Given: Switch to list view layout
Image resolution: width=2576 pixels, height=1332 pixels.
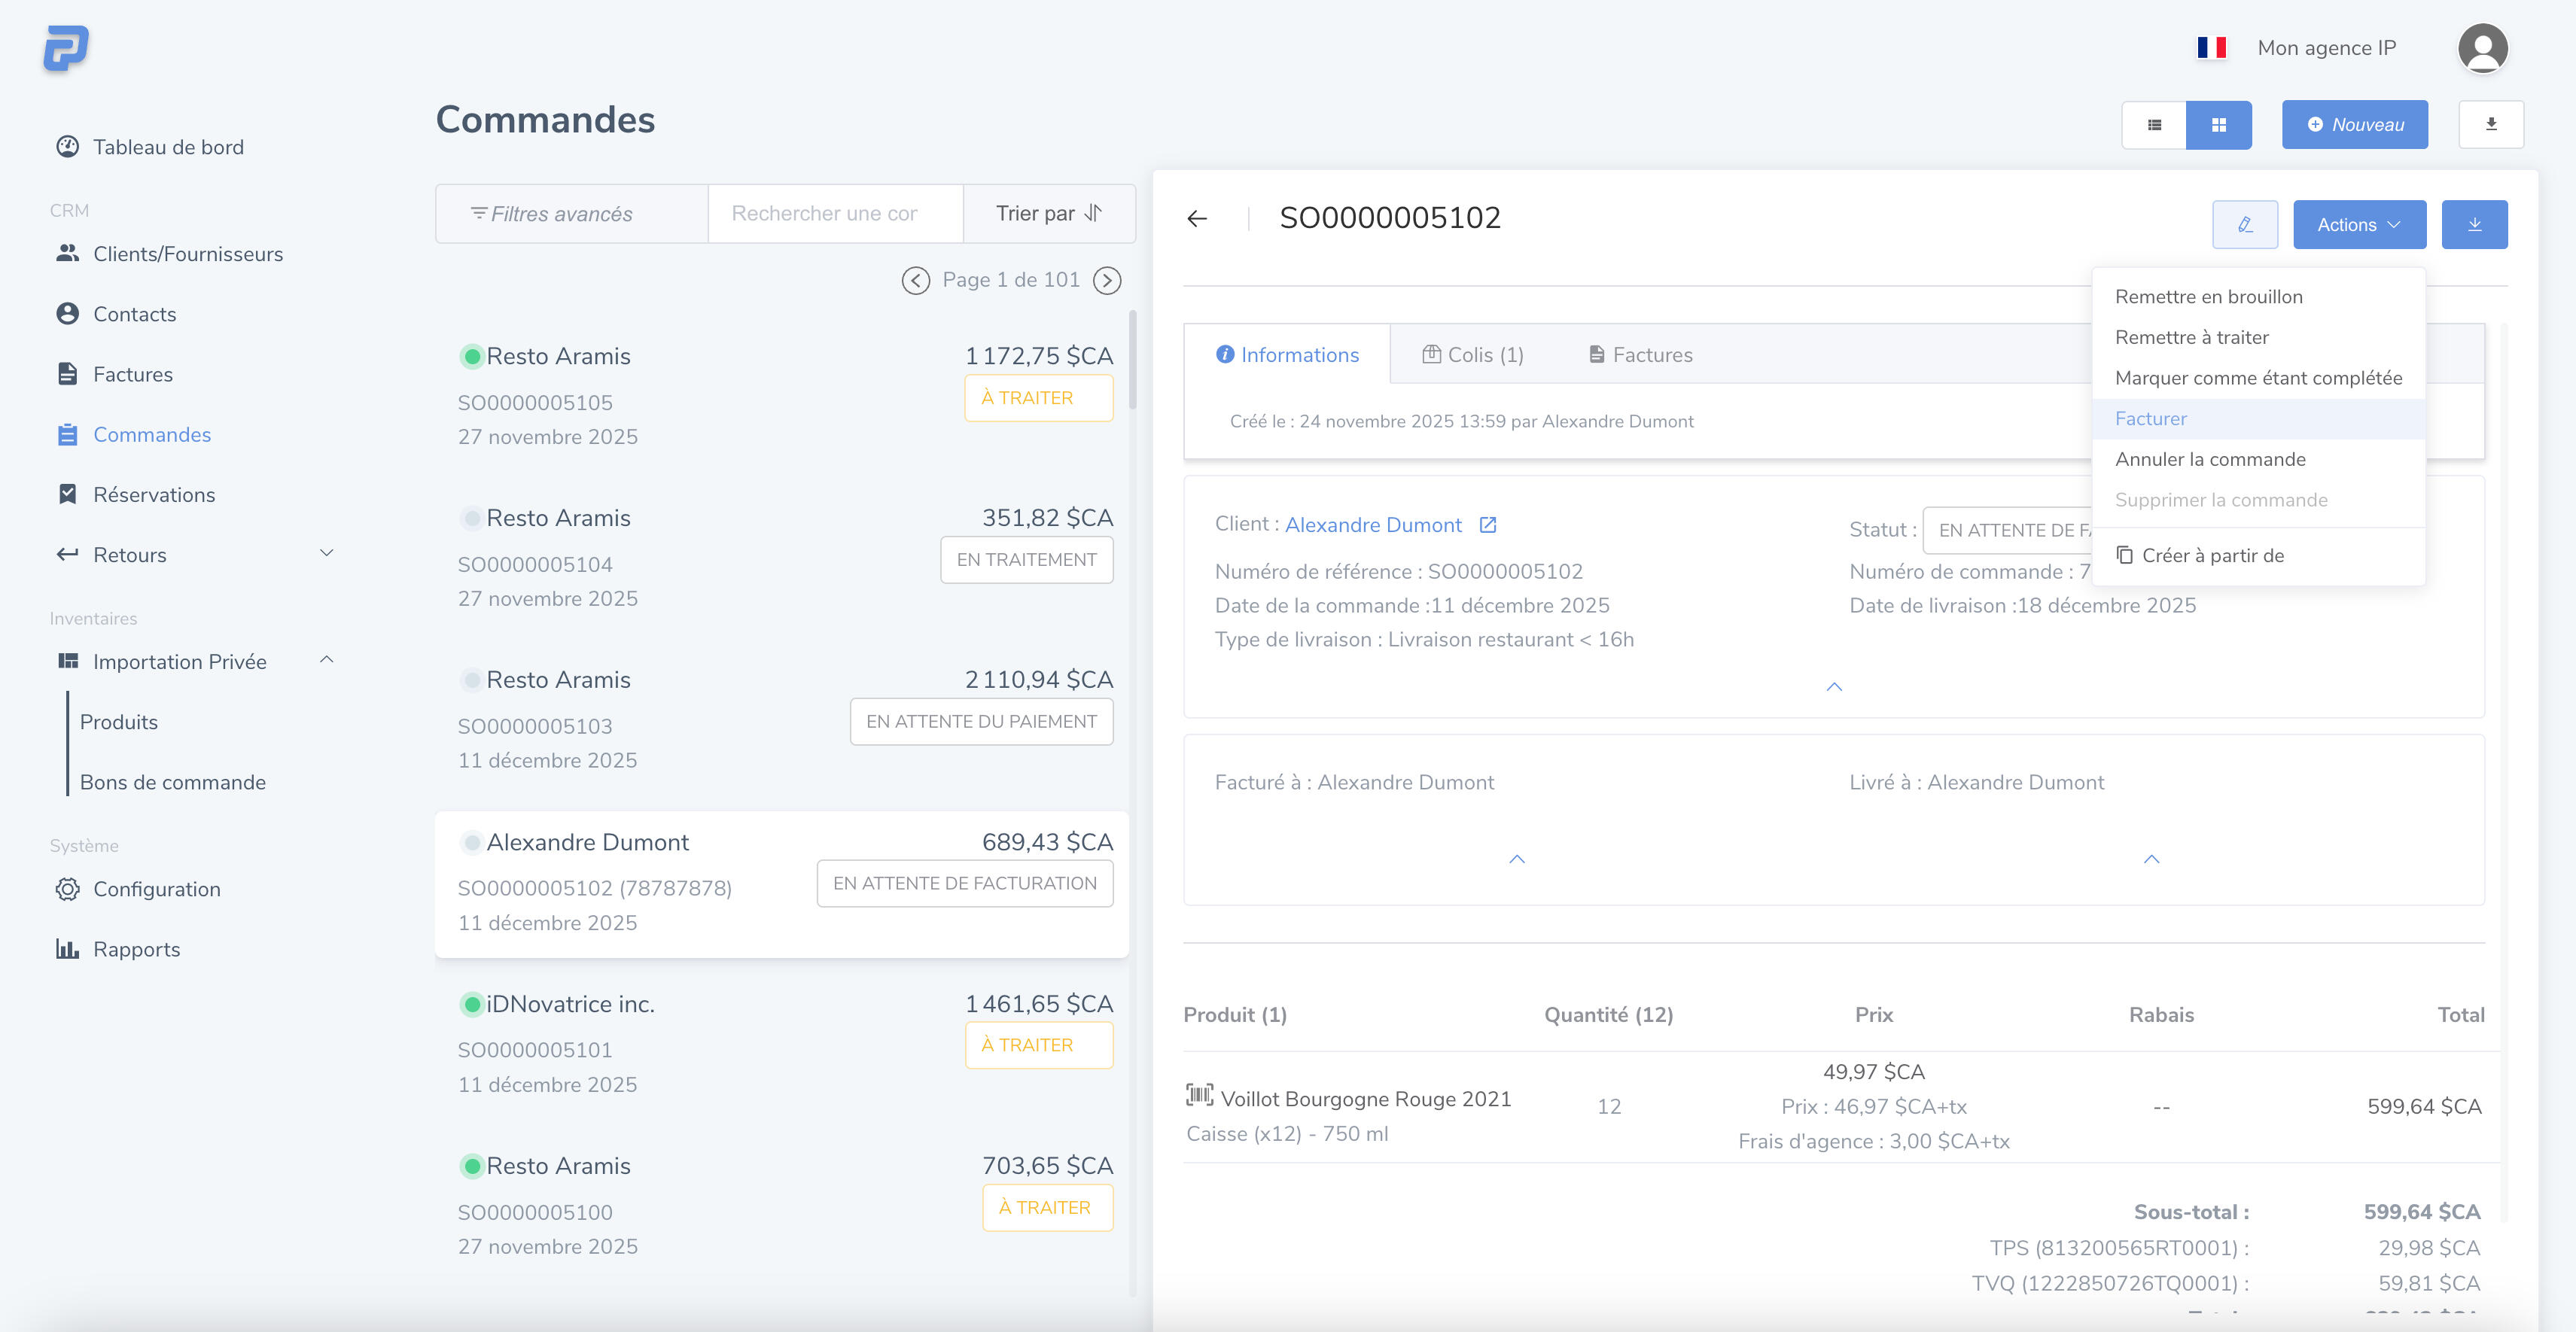Looking at the screenshot, I should [x=2154, y=125].
